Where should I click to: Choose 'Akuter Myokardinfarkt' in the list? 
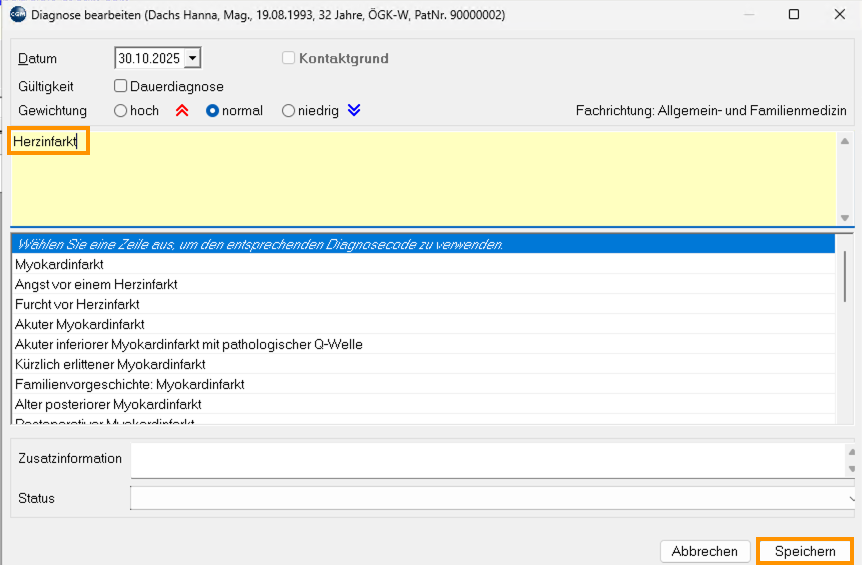[x=80, y=324]
